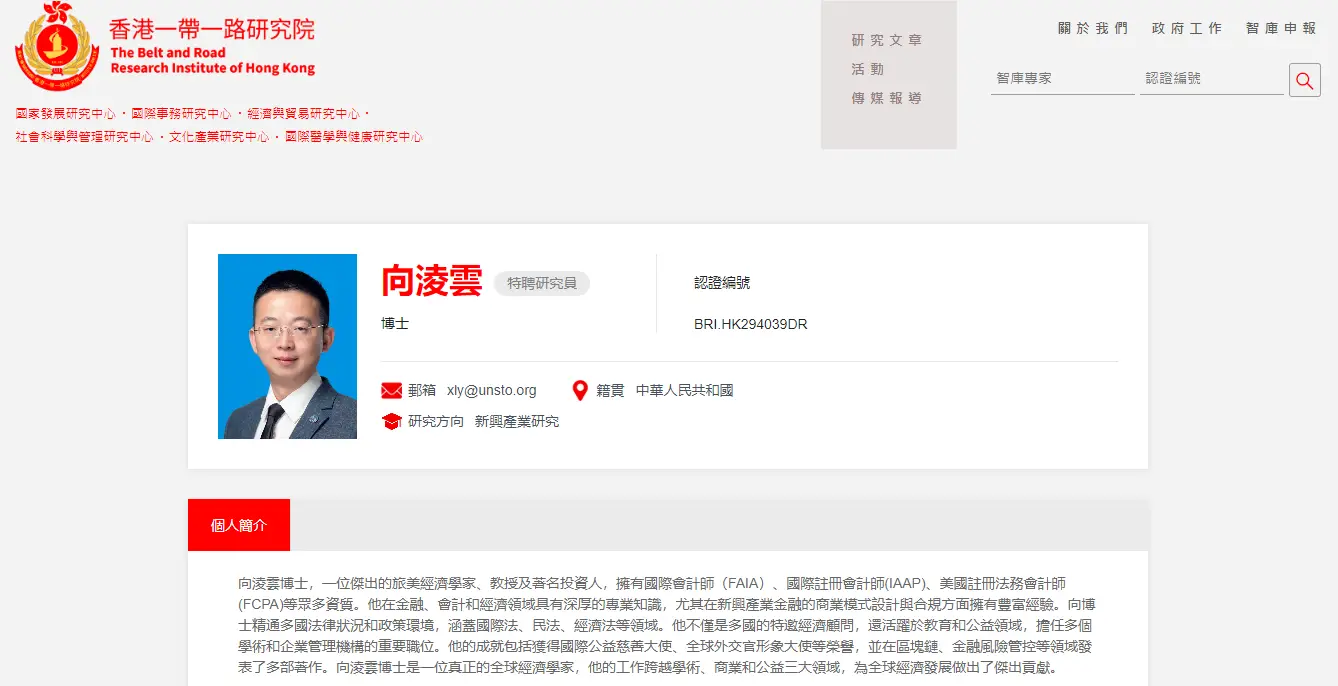
Task: Open the 經濟與貿易研究中心 link
Action: 303,114
